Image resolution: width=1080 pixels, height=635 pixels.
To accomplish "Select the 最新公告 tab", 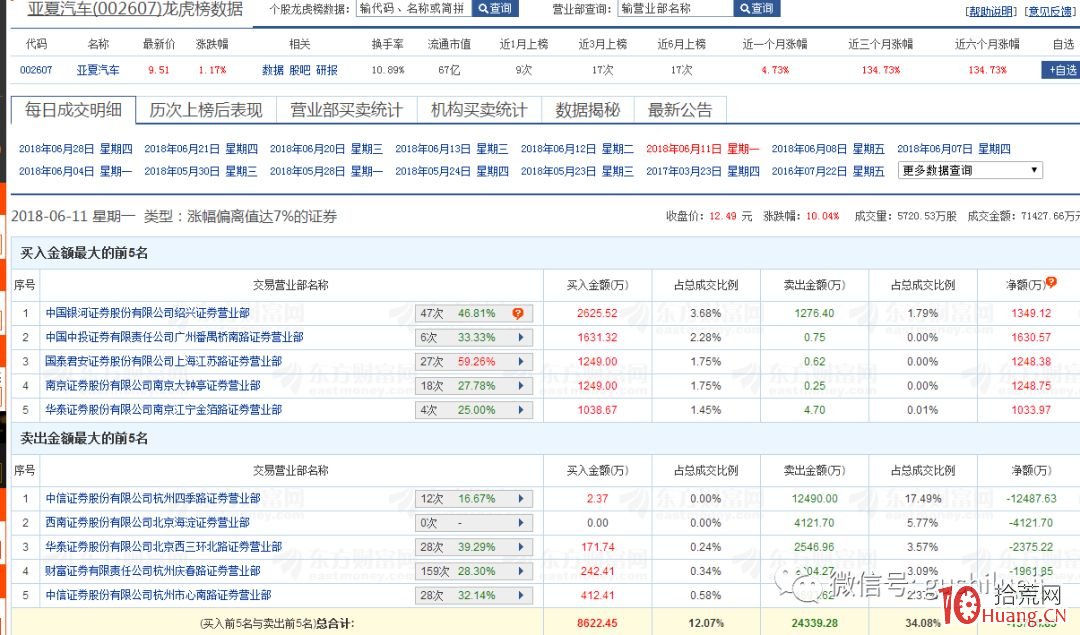I will pyautogui.click(x=680, y=110).
